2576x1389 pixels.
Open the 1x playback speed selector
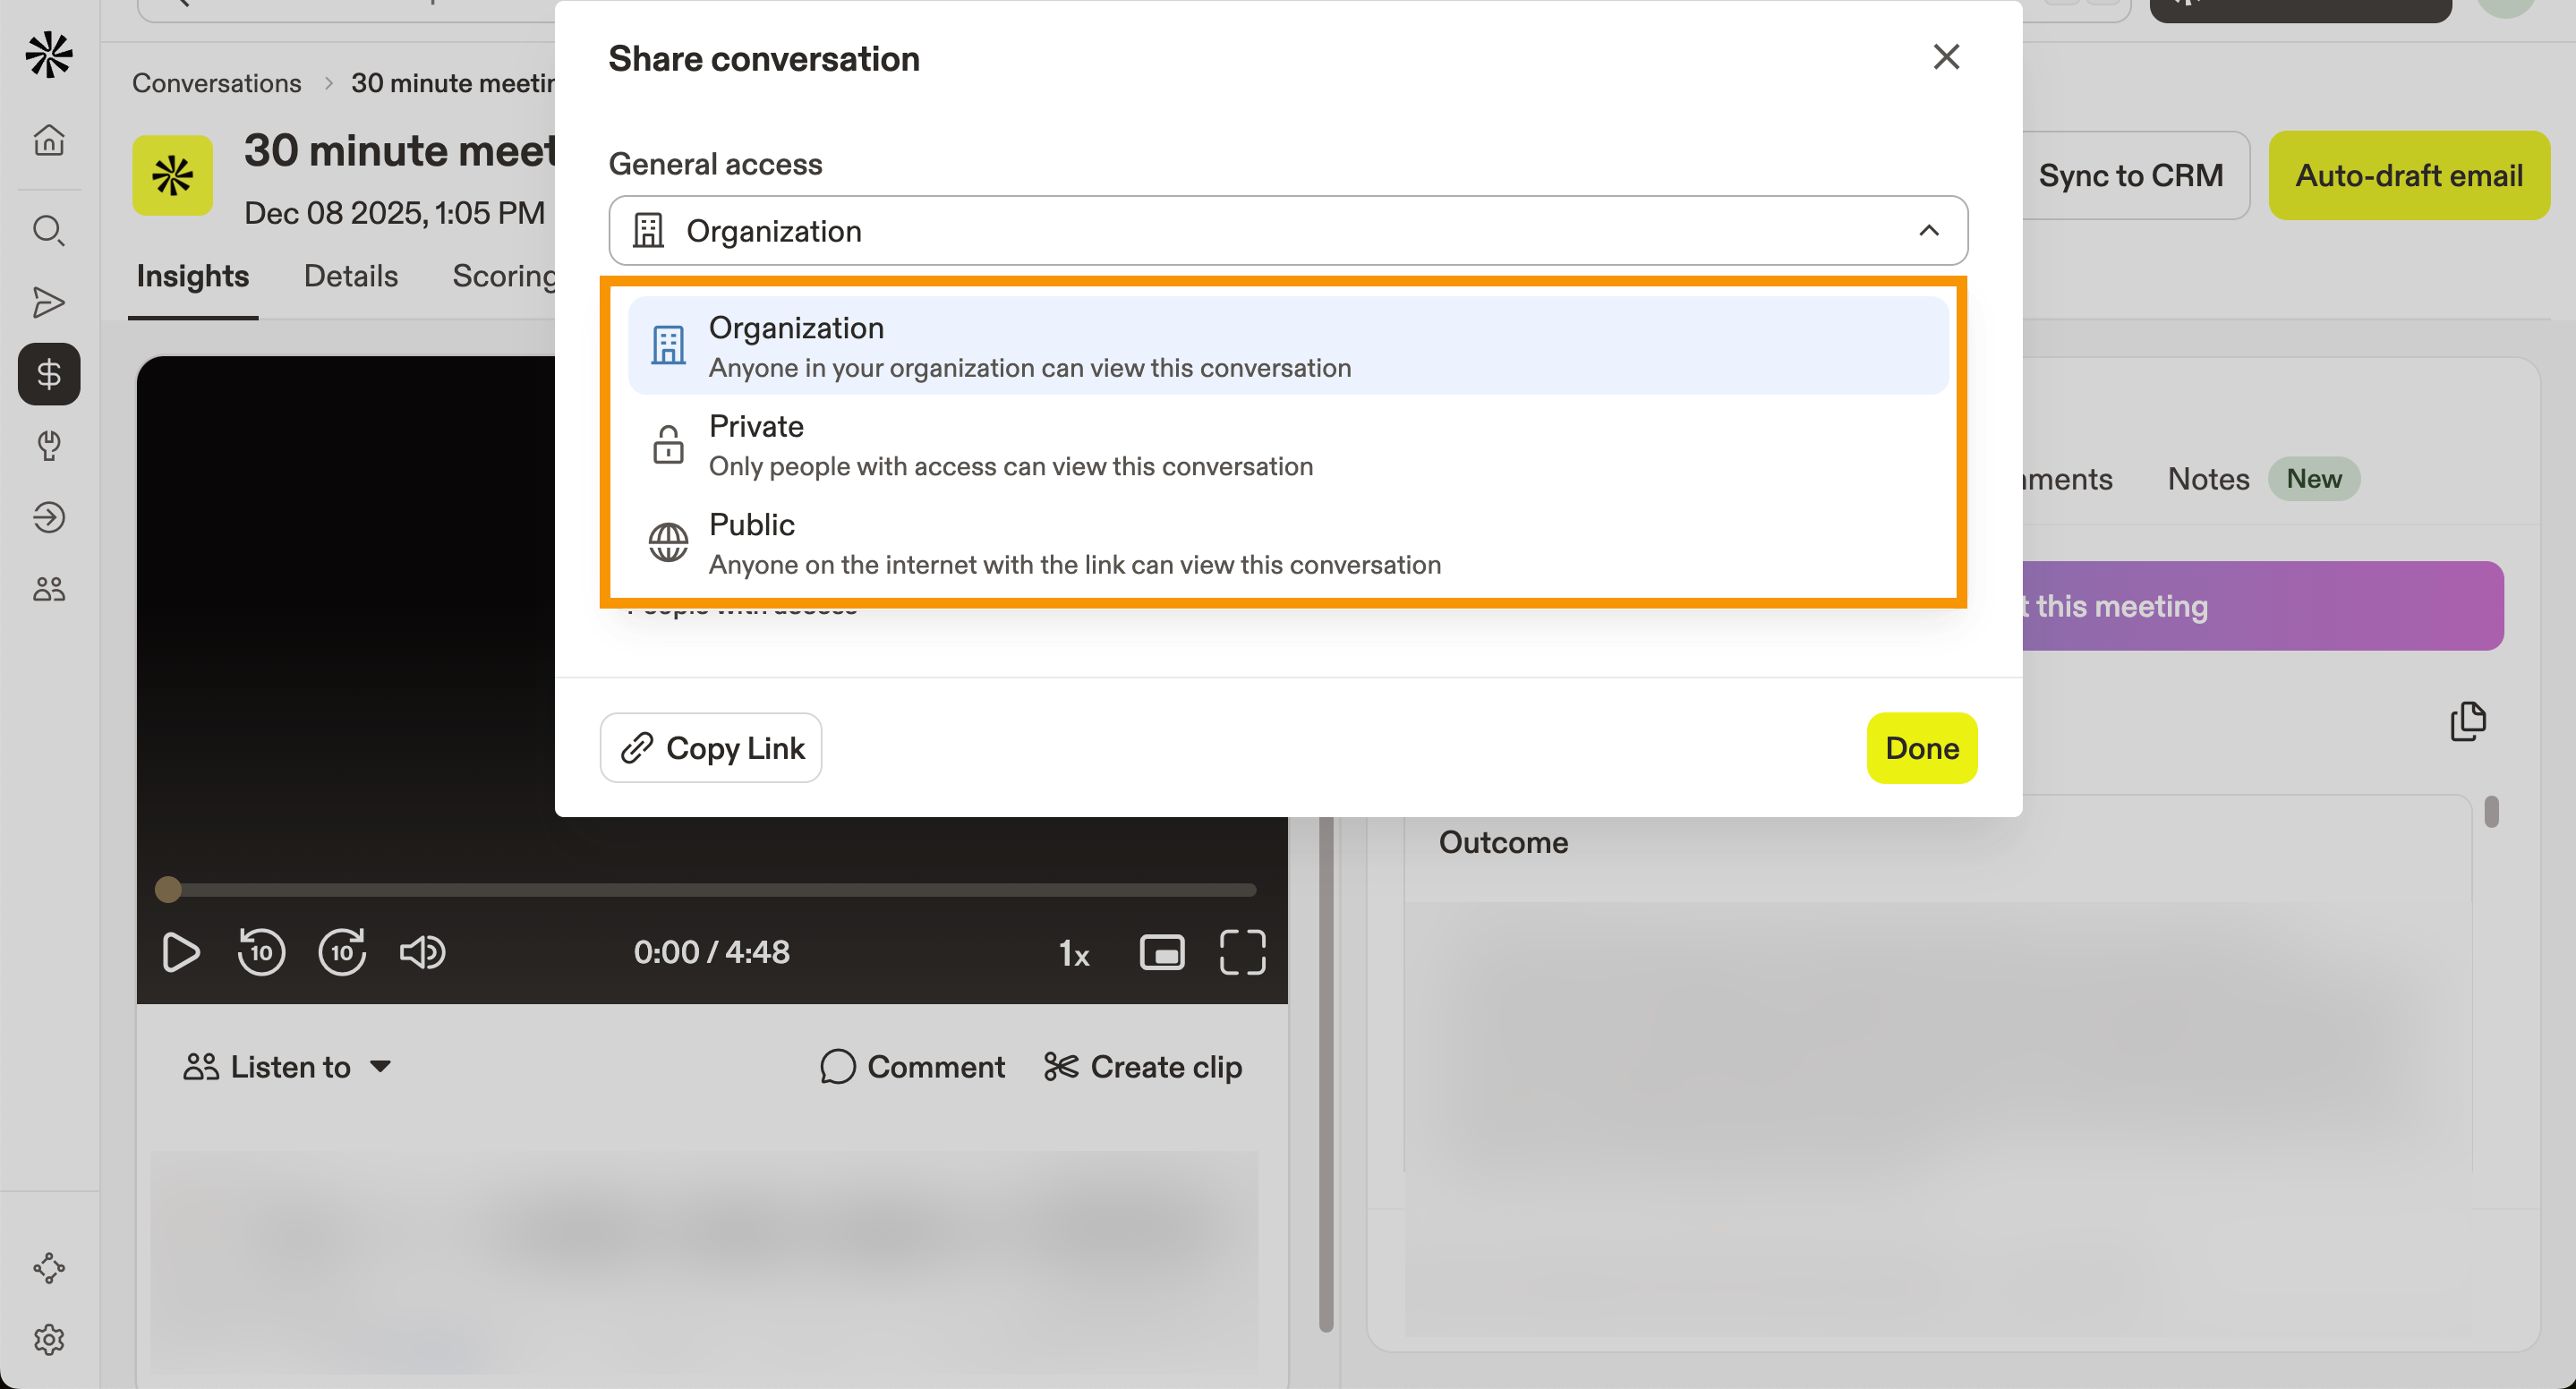click(1074, 952)
